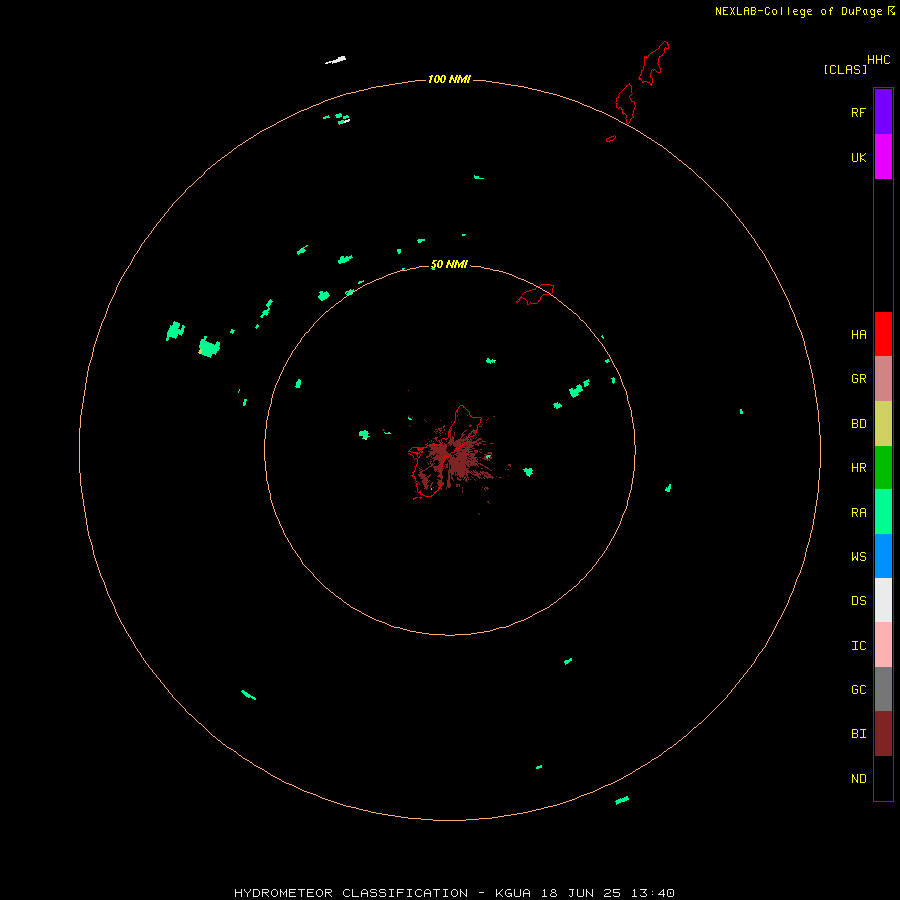900x900 pixels.
Task: Click the GC legend label
Action: [859, 690]
